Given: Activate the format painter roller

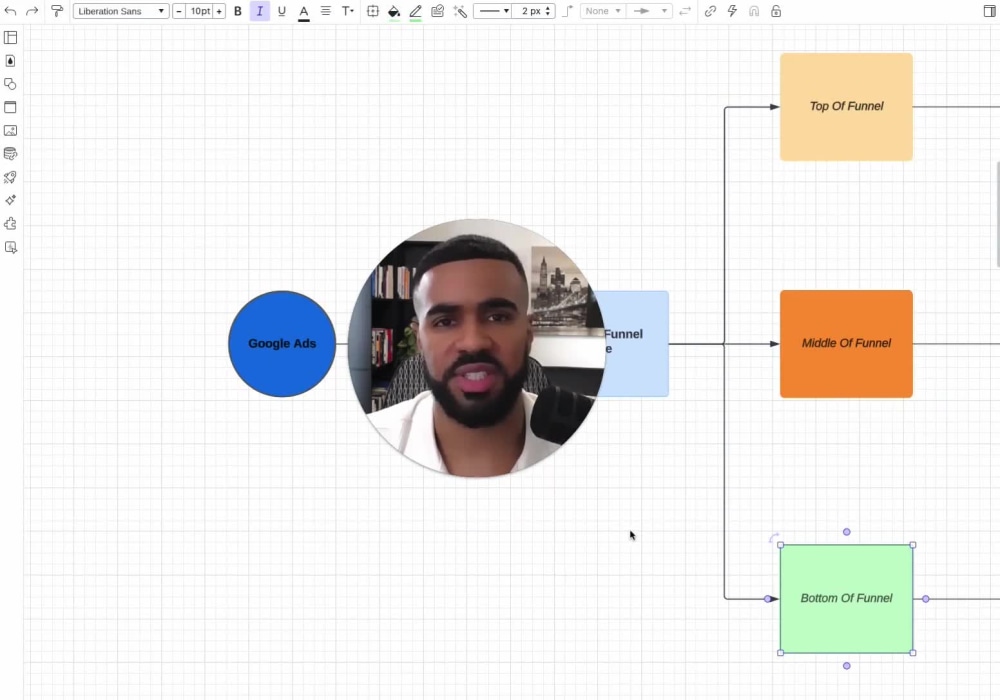Looking at the screenshot, I should coord(57,11).
